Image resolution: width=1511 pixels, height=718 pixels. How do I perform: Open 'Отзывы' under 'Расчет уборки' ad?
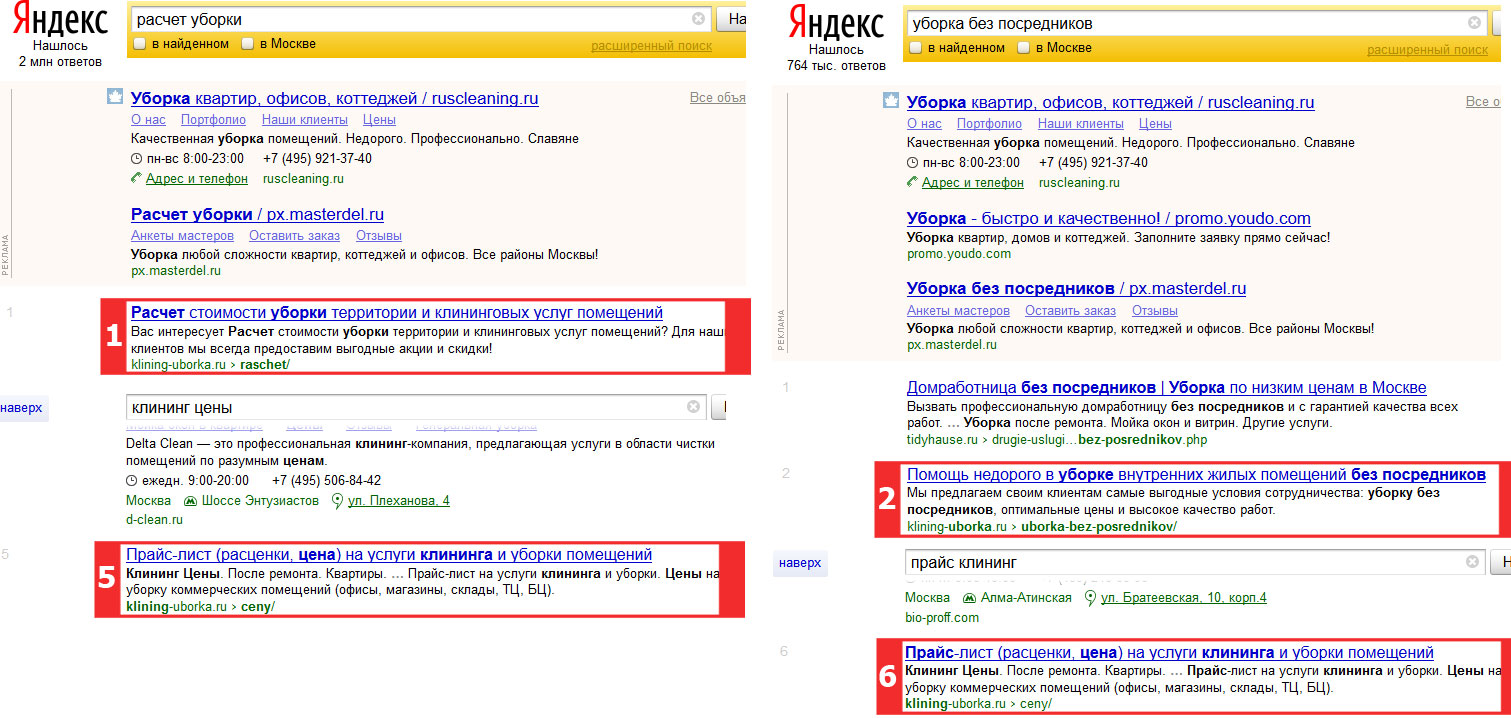[x=379, y=236]
